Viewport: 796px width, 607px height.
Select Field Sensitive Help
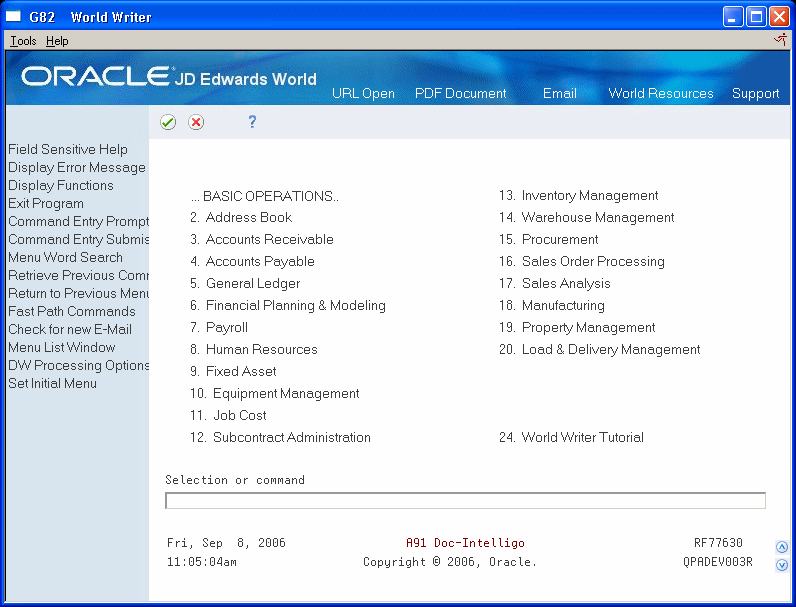(68, 150)
